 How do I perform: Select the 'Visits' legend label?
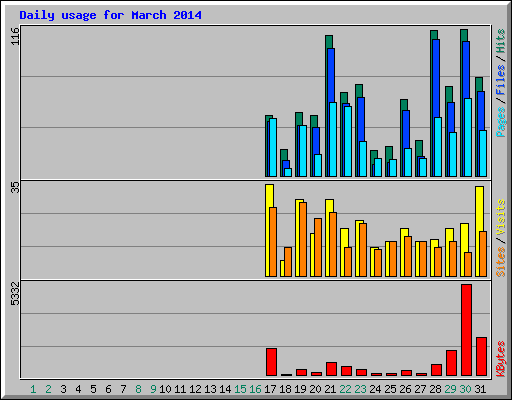click(500, 217)
